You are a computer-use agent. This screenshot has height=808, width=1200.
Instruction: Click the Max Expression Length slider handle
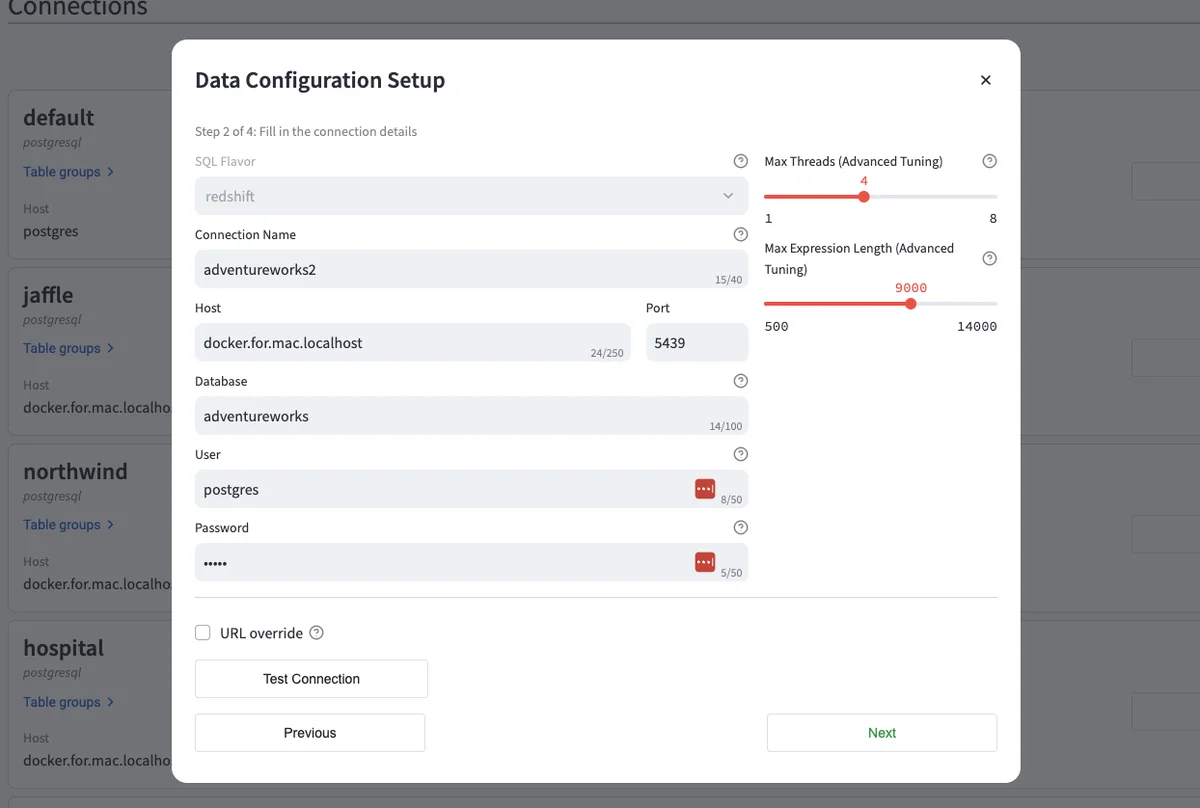(910, 304)
